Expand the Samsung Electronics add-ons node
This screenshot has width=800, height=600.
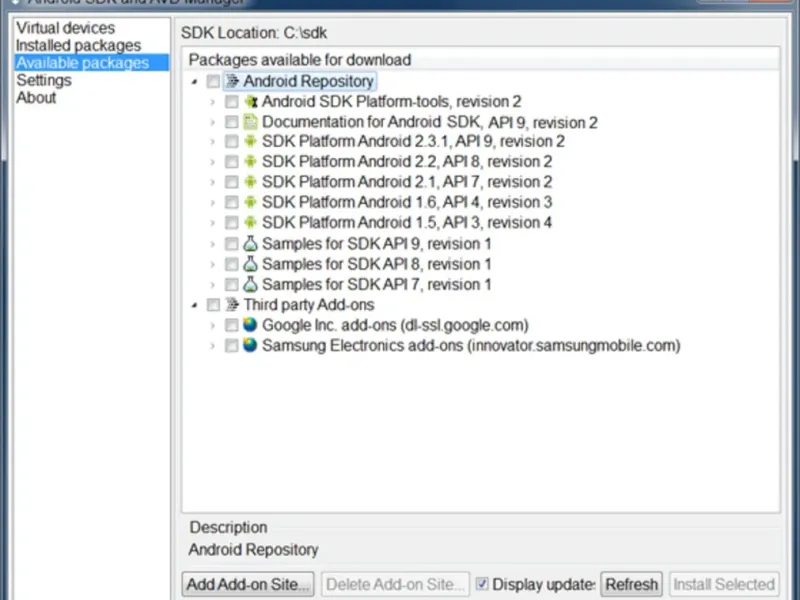pos(213,346)
